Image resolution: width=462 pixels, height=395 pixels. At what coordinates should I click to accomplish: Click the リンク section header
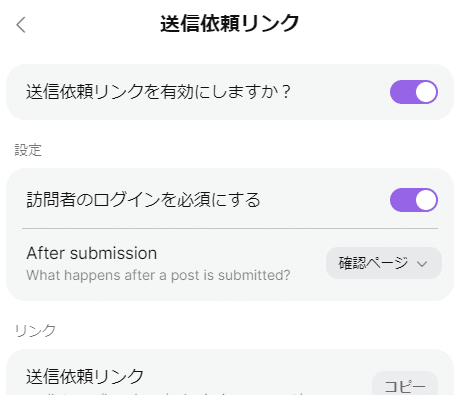click(x=35, y=331)
